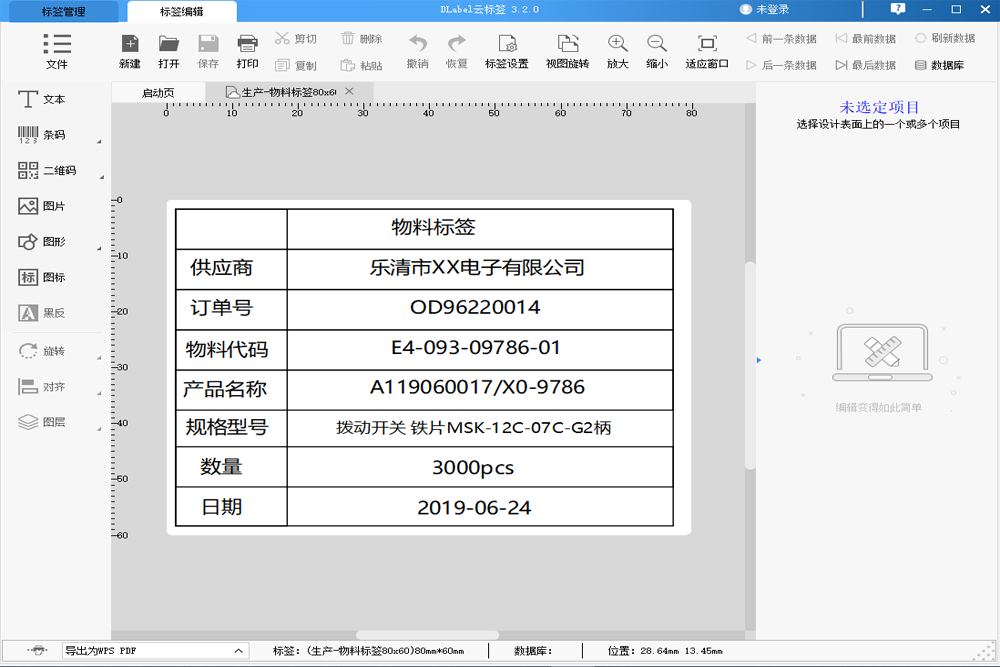1000x667 pixels.
Task: Open the 数据库 database button
Action: tap(939, 65)
